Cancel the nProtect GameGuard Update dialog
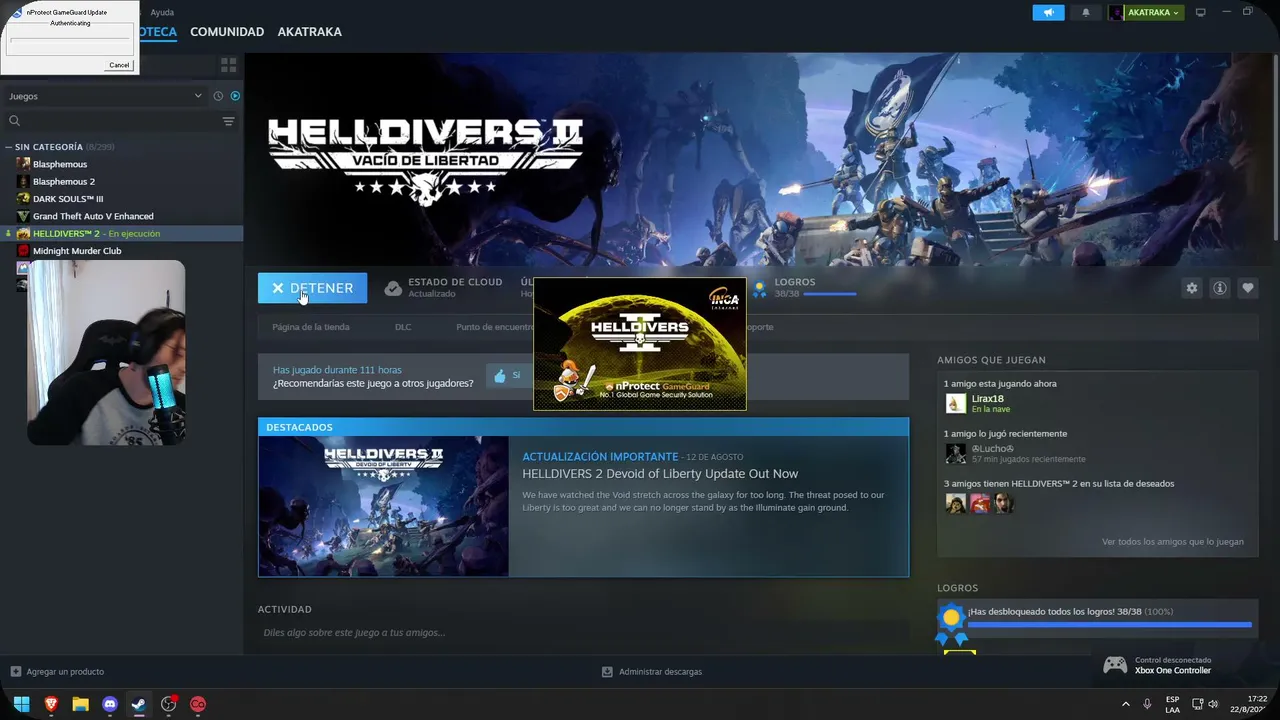Viewport: 1280px width, 720px height. click(119, 65)
